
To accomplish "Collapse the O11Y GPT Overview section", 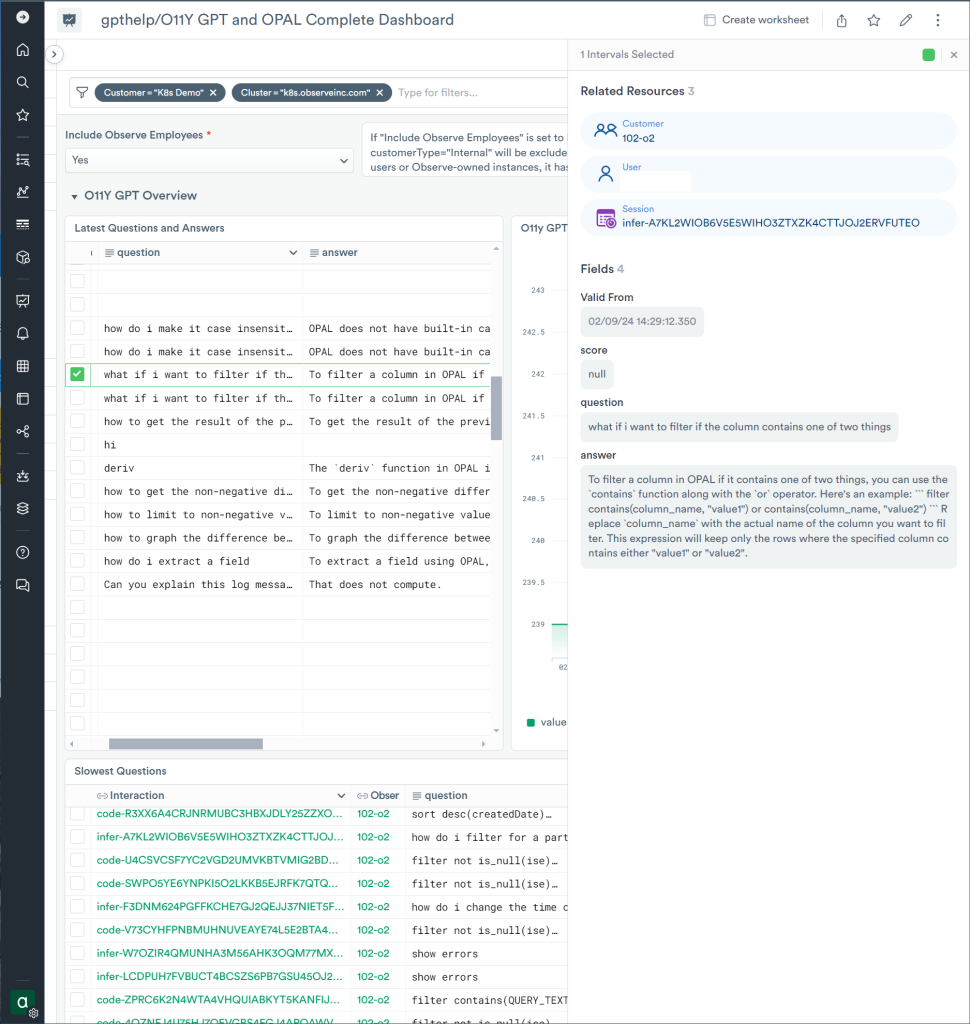I will (x=74, y=196).
